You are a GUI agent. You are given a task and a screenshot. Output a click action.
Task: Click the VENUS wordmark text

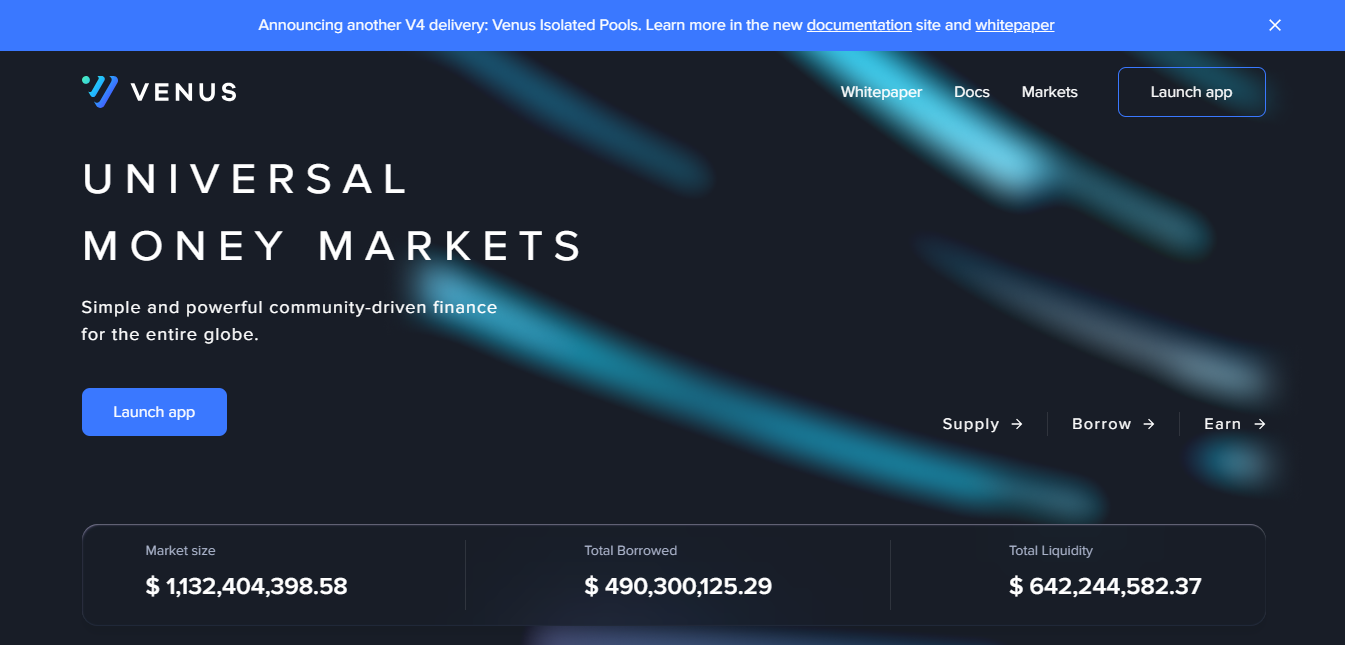click(x=183, y=92)
